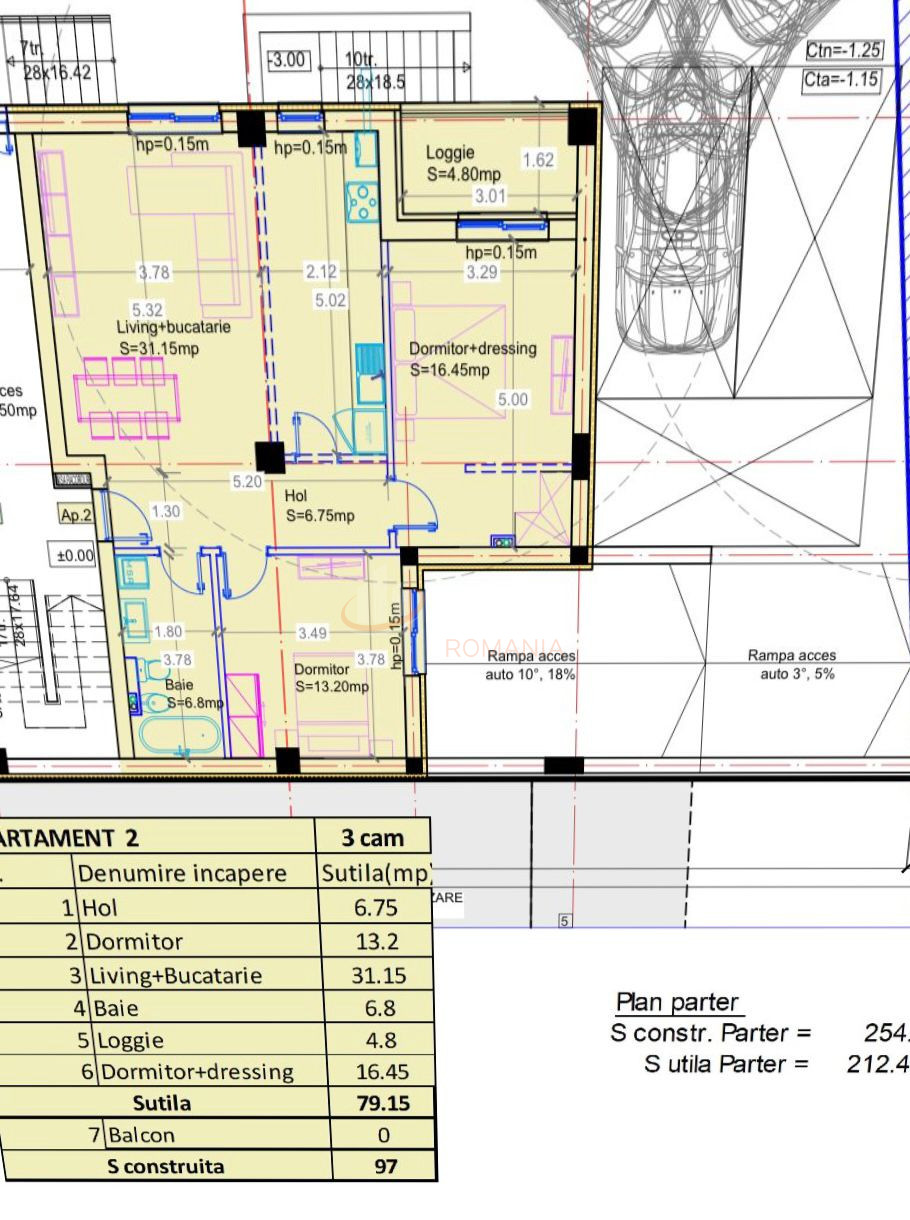This screenshot has width=910, height=1220.
Task: Select the Living+bucatarie S=31.15mp label
Action: tap(175, 336)
